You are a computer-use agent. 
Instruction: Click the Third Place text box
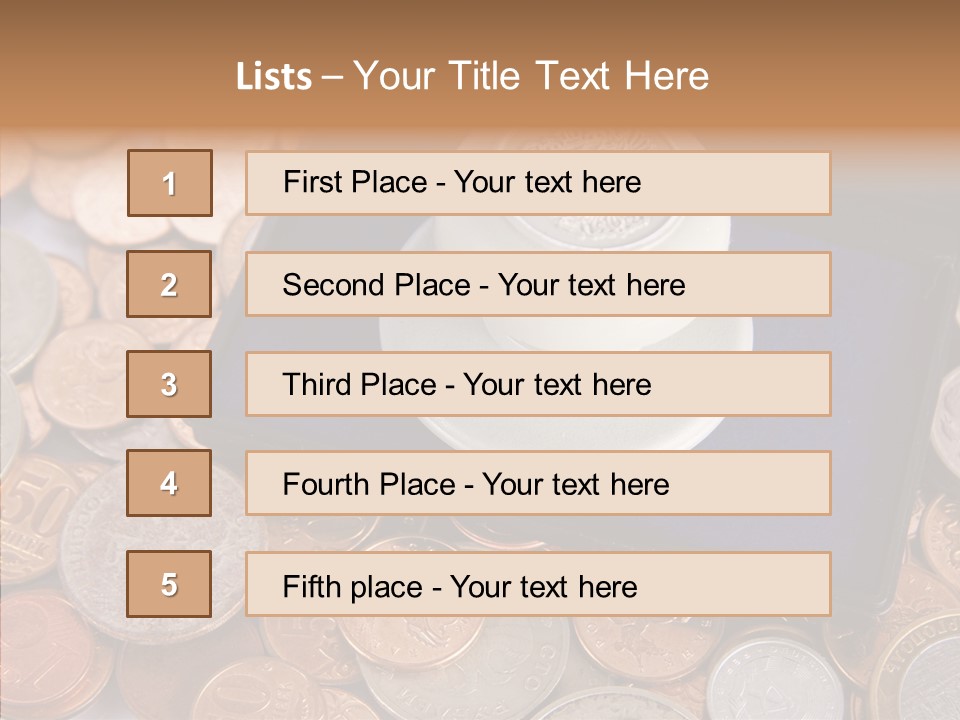coord(538,384)
